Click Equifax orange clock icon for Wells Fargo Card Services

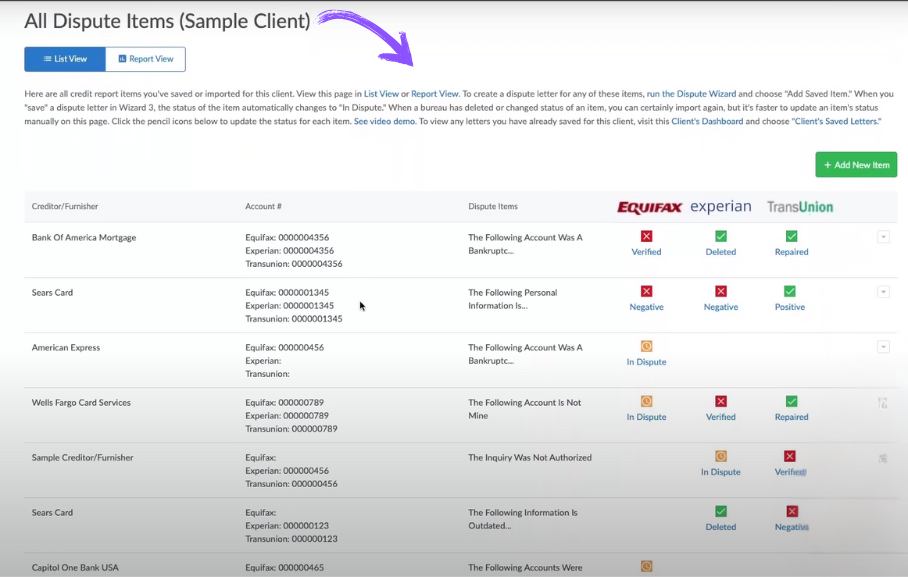point(646,401)
